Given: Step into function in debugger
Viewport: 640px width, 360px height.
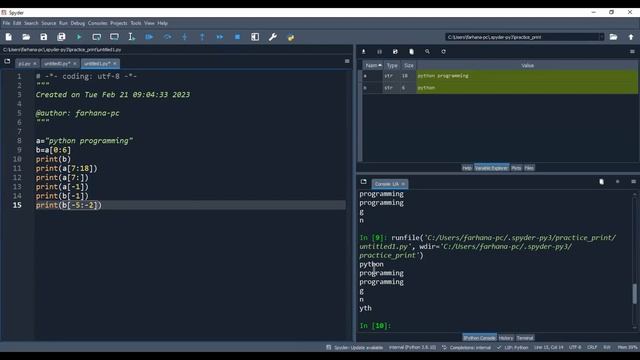Looking at the screenshot, I should tap(184, 37).
